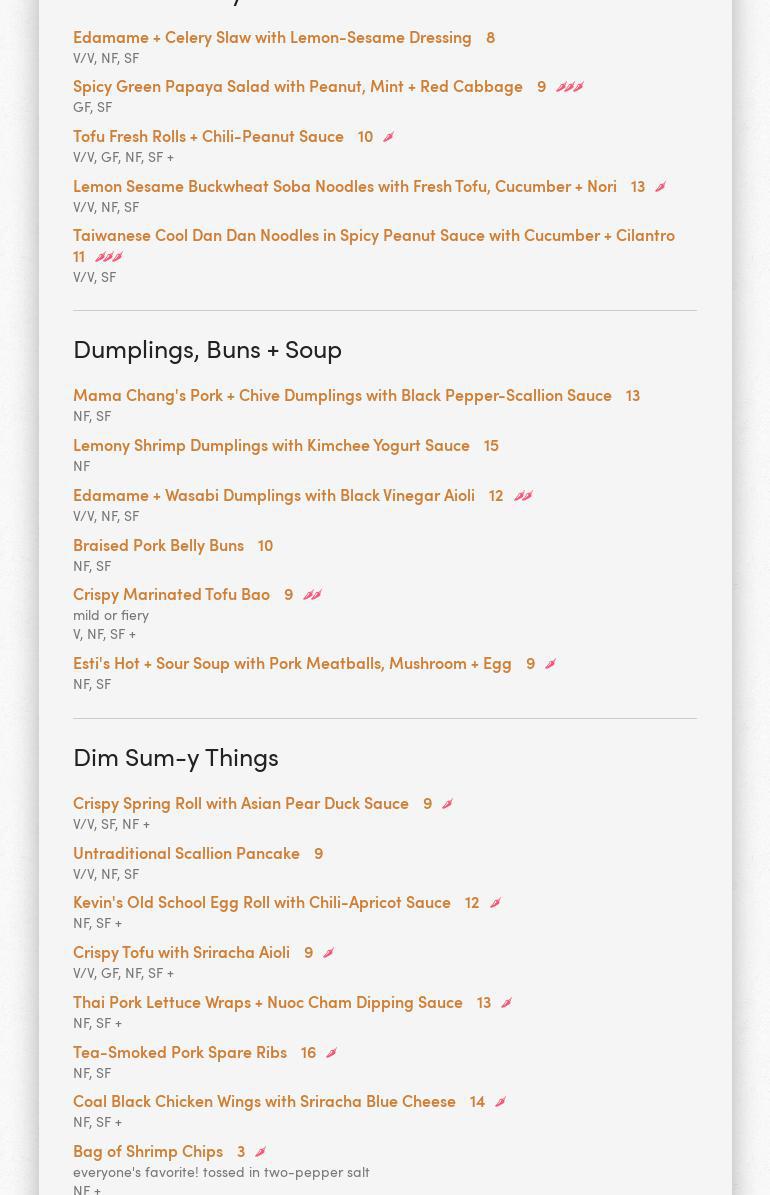Click the spice icon beside Soba Noodles price
770x1195 pixels.
pos(660,187)
